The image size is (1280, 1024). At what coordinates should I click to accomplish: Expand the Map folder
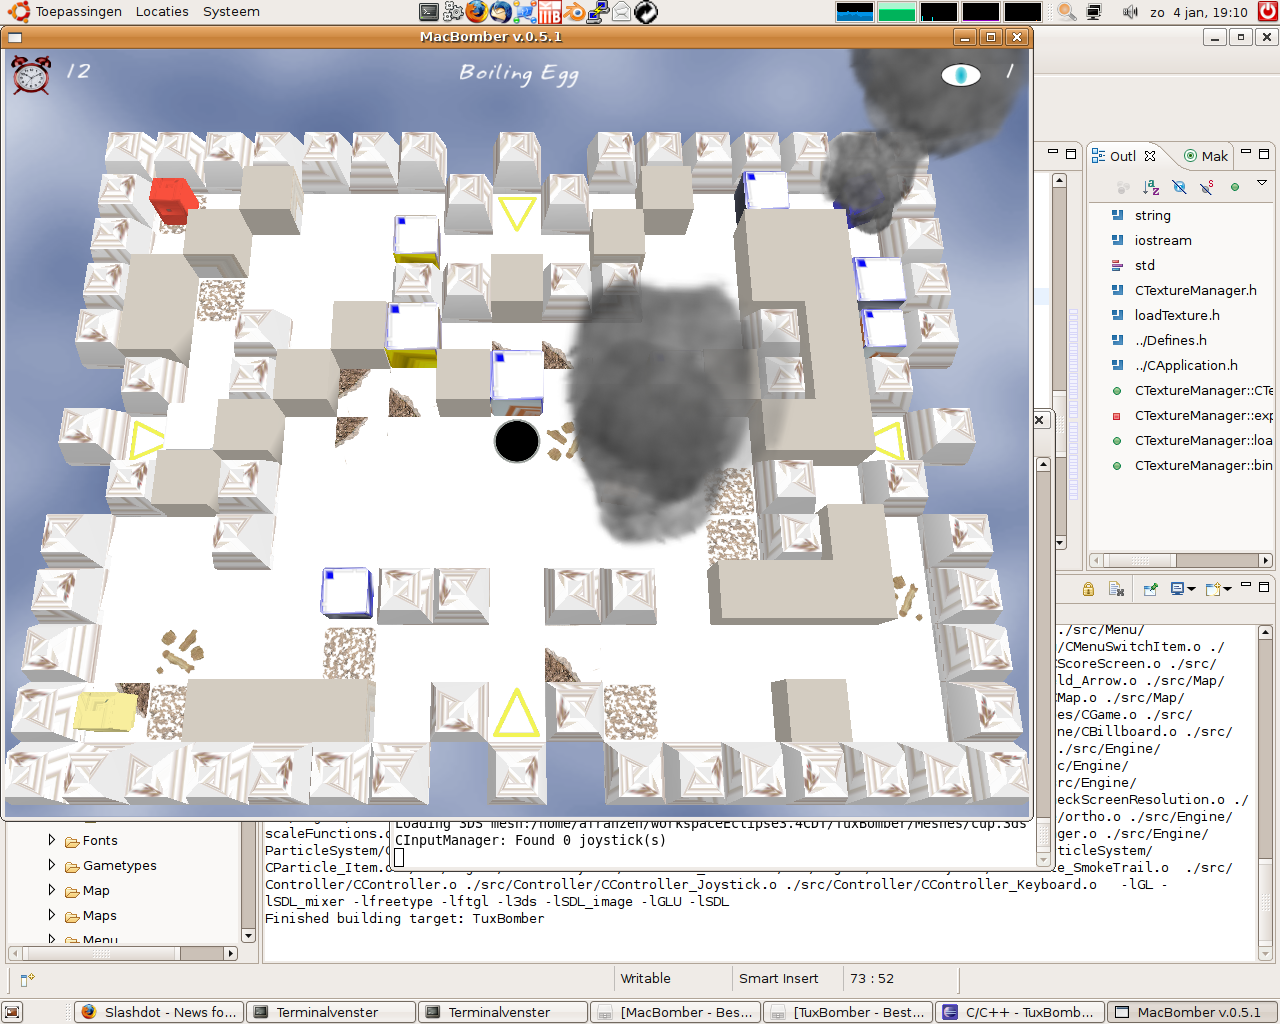point(52,890)
